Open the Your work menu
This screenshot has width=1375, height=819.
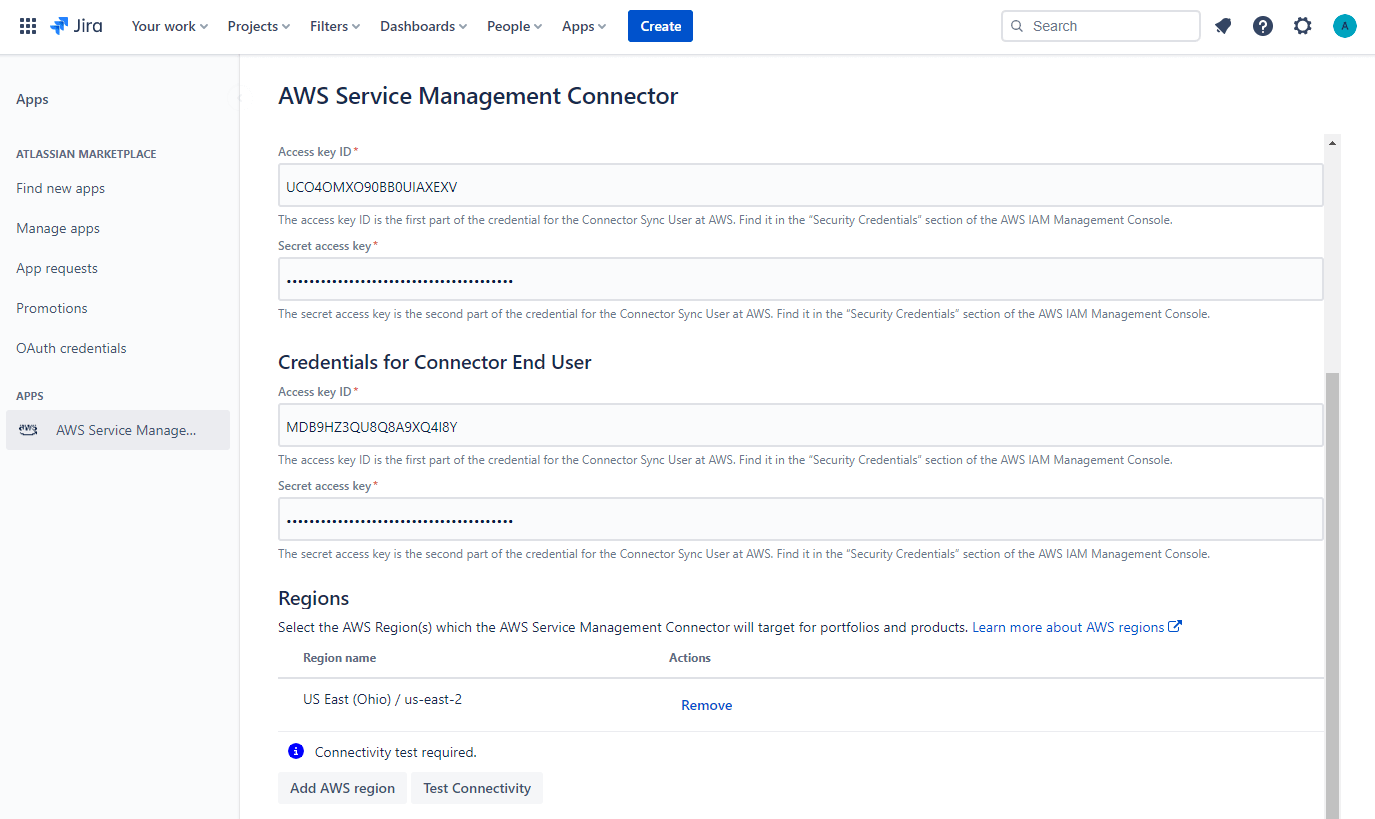click(168, 26)
